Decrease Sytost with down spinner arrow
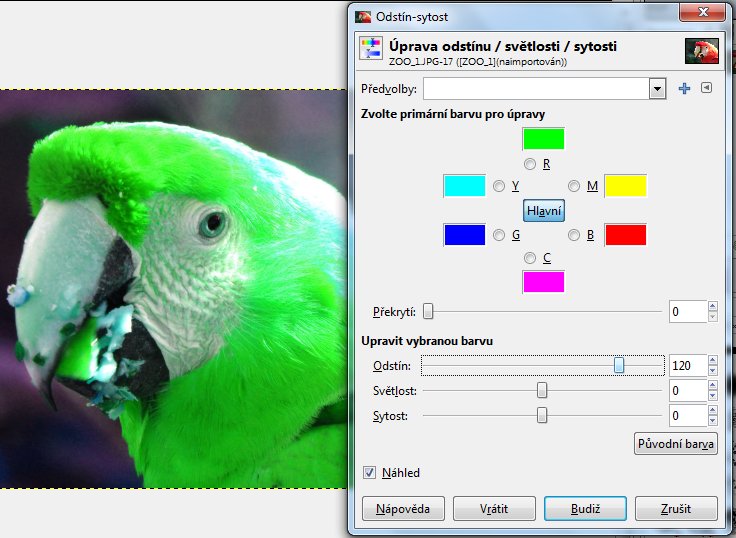The image size is (736, 538). [x=713, y=421]
